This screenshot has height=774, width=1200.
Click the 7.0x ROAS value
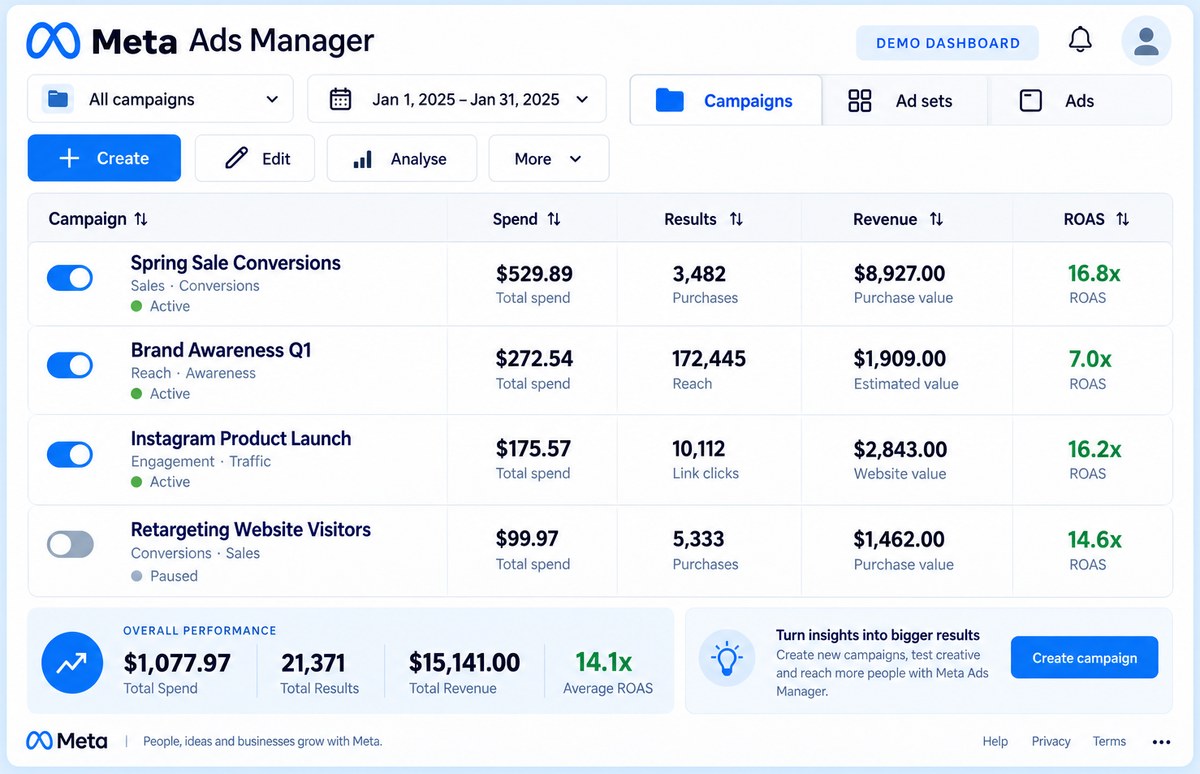(1089, 358)
